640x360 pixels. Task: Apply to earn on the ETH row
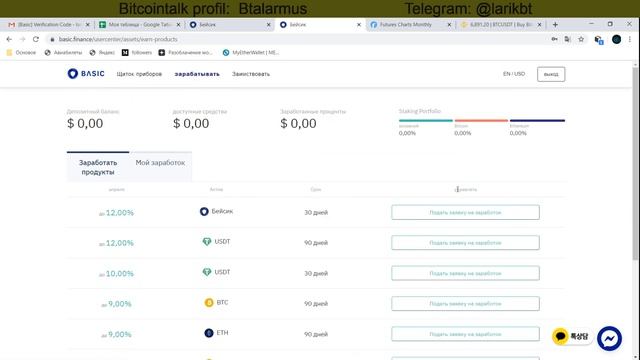pyautogui.click(x=465, y=334)
